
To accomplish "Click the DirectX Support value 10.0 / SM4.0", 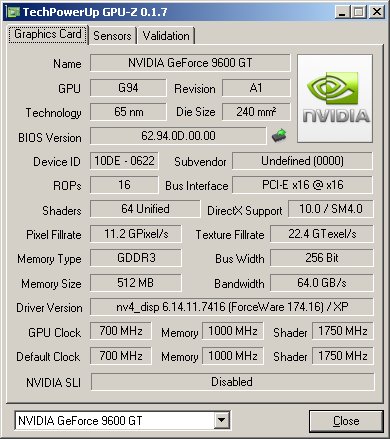I will (331, 209).
